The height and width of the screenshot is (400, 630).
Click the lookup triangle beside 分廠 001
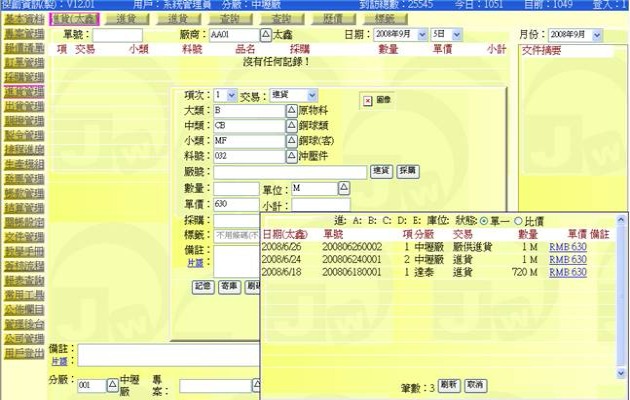click(x=111, y=385)
